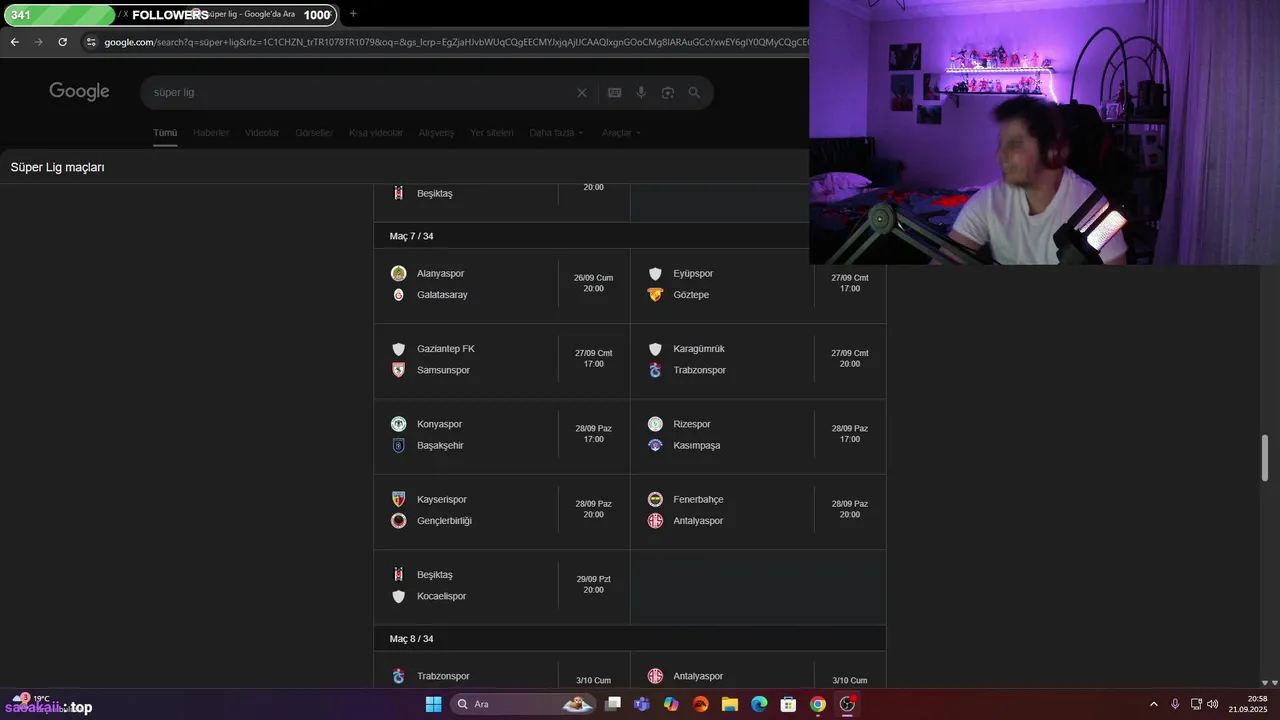Go back to the previous page
The image size is (1280, 720).
click(x=14, y=42)
